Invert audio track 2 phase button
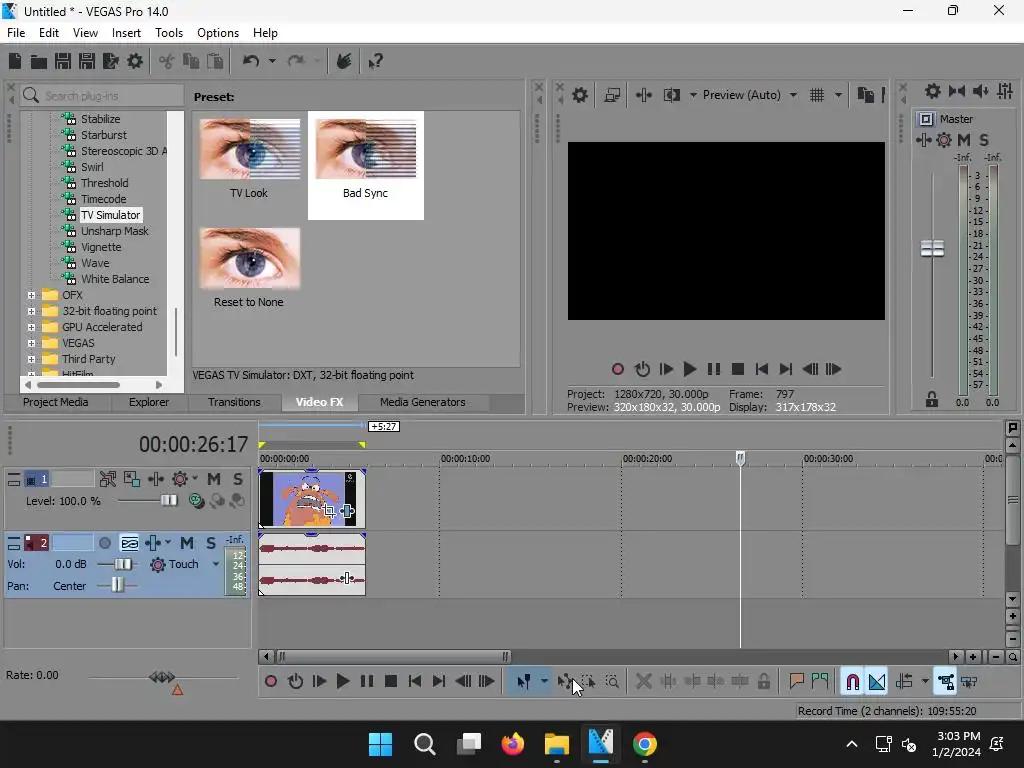This screenshot has width=1024, height=768. coord(129,543)
